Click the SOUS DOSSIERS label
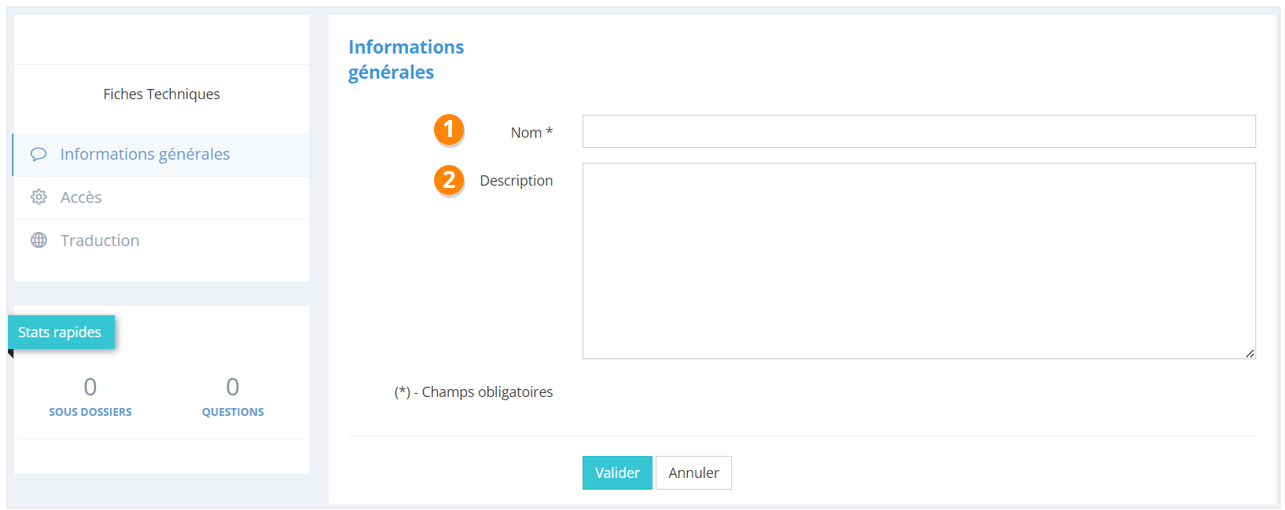The image size is (1285, 510). pyautogui.click(x=90, y=412)
